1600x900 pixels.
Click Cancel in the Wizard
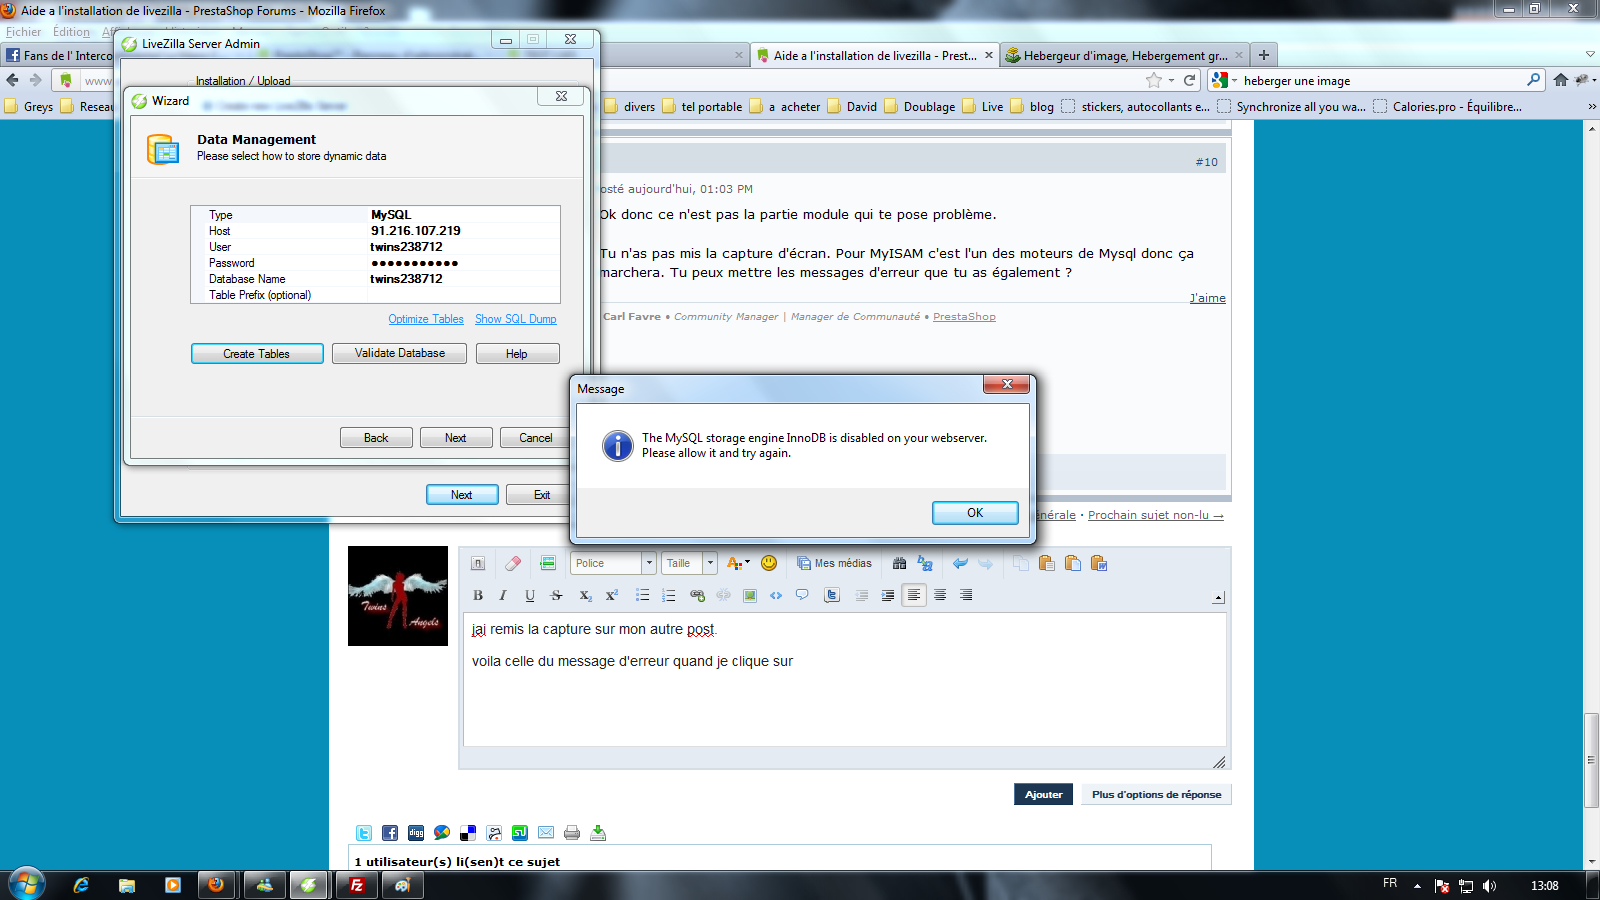536,438
